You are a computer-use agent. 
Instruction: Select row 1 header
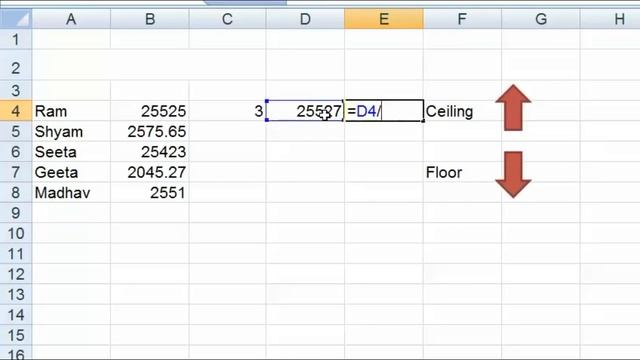coord(16,40)
